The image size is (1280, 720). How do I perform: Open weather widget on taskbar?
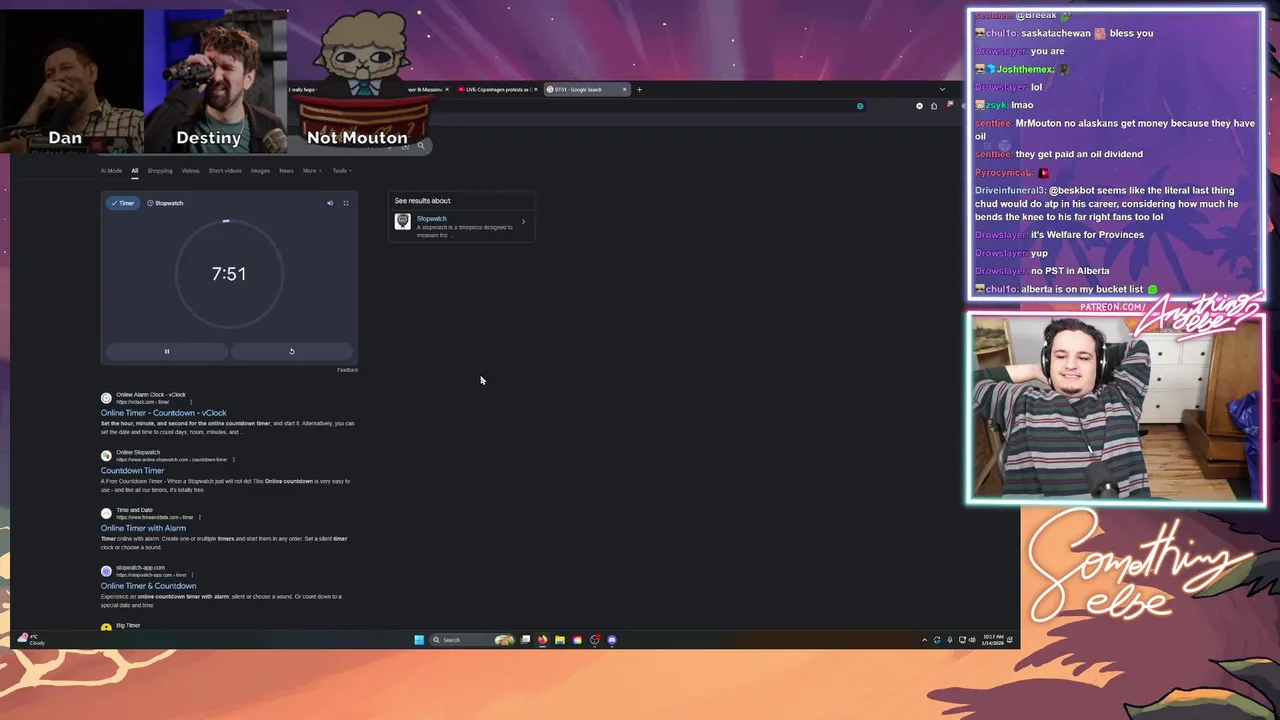click(32, 640)
